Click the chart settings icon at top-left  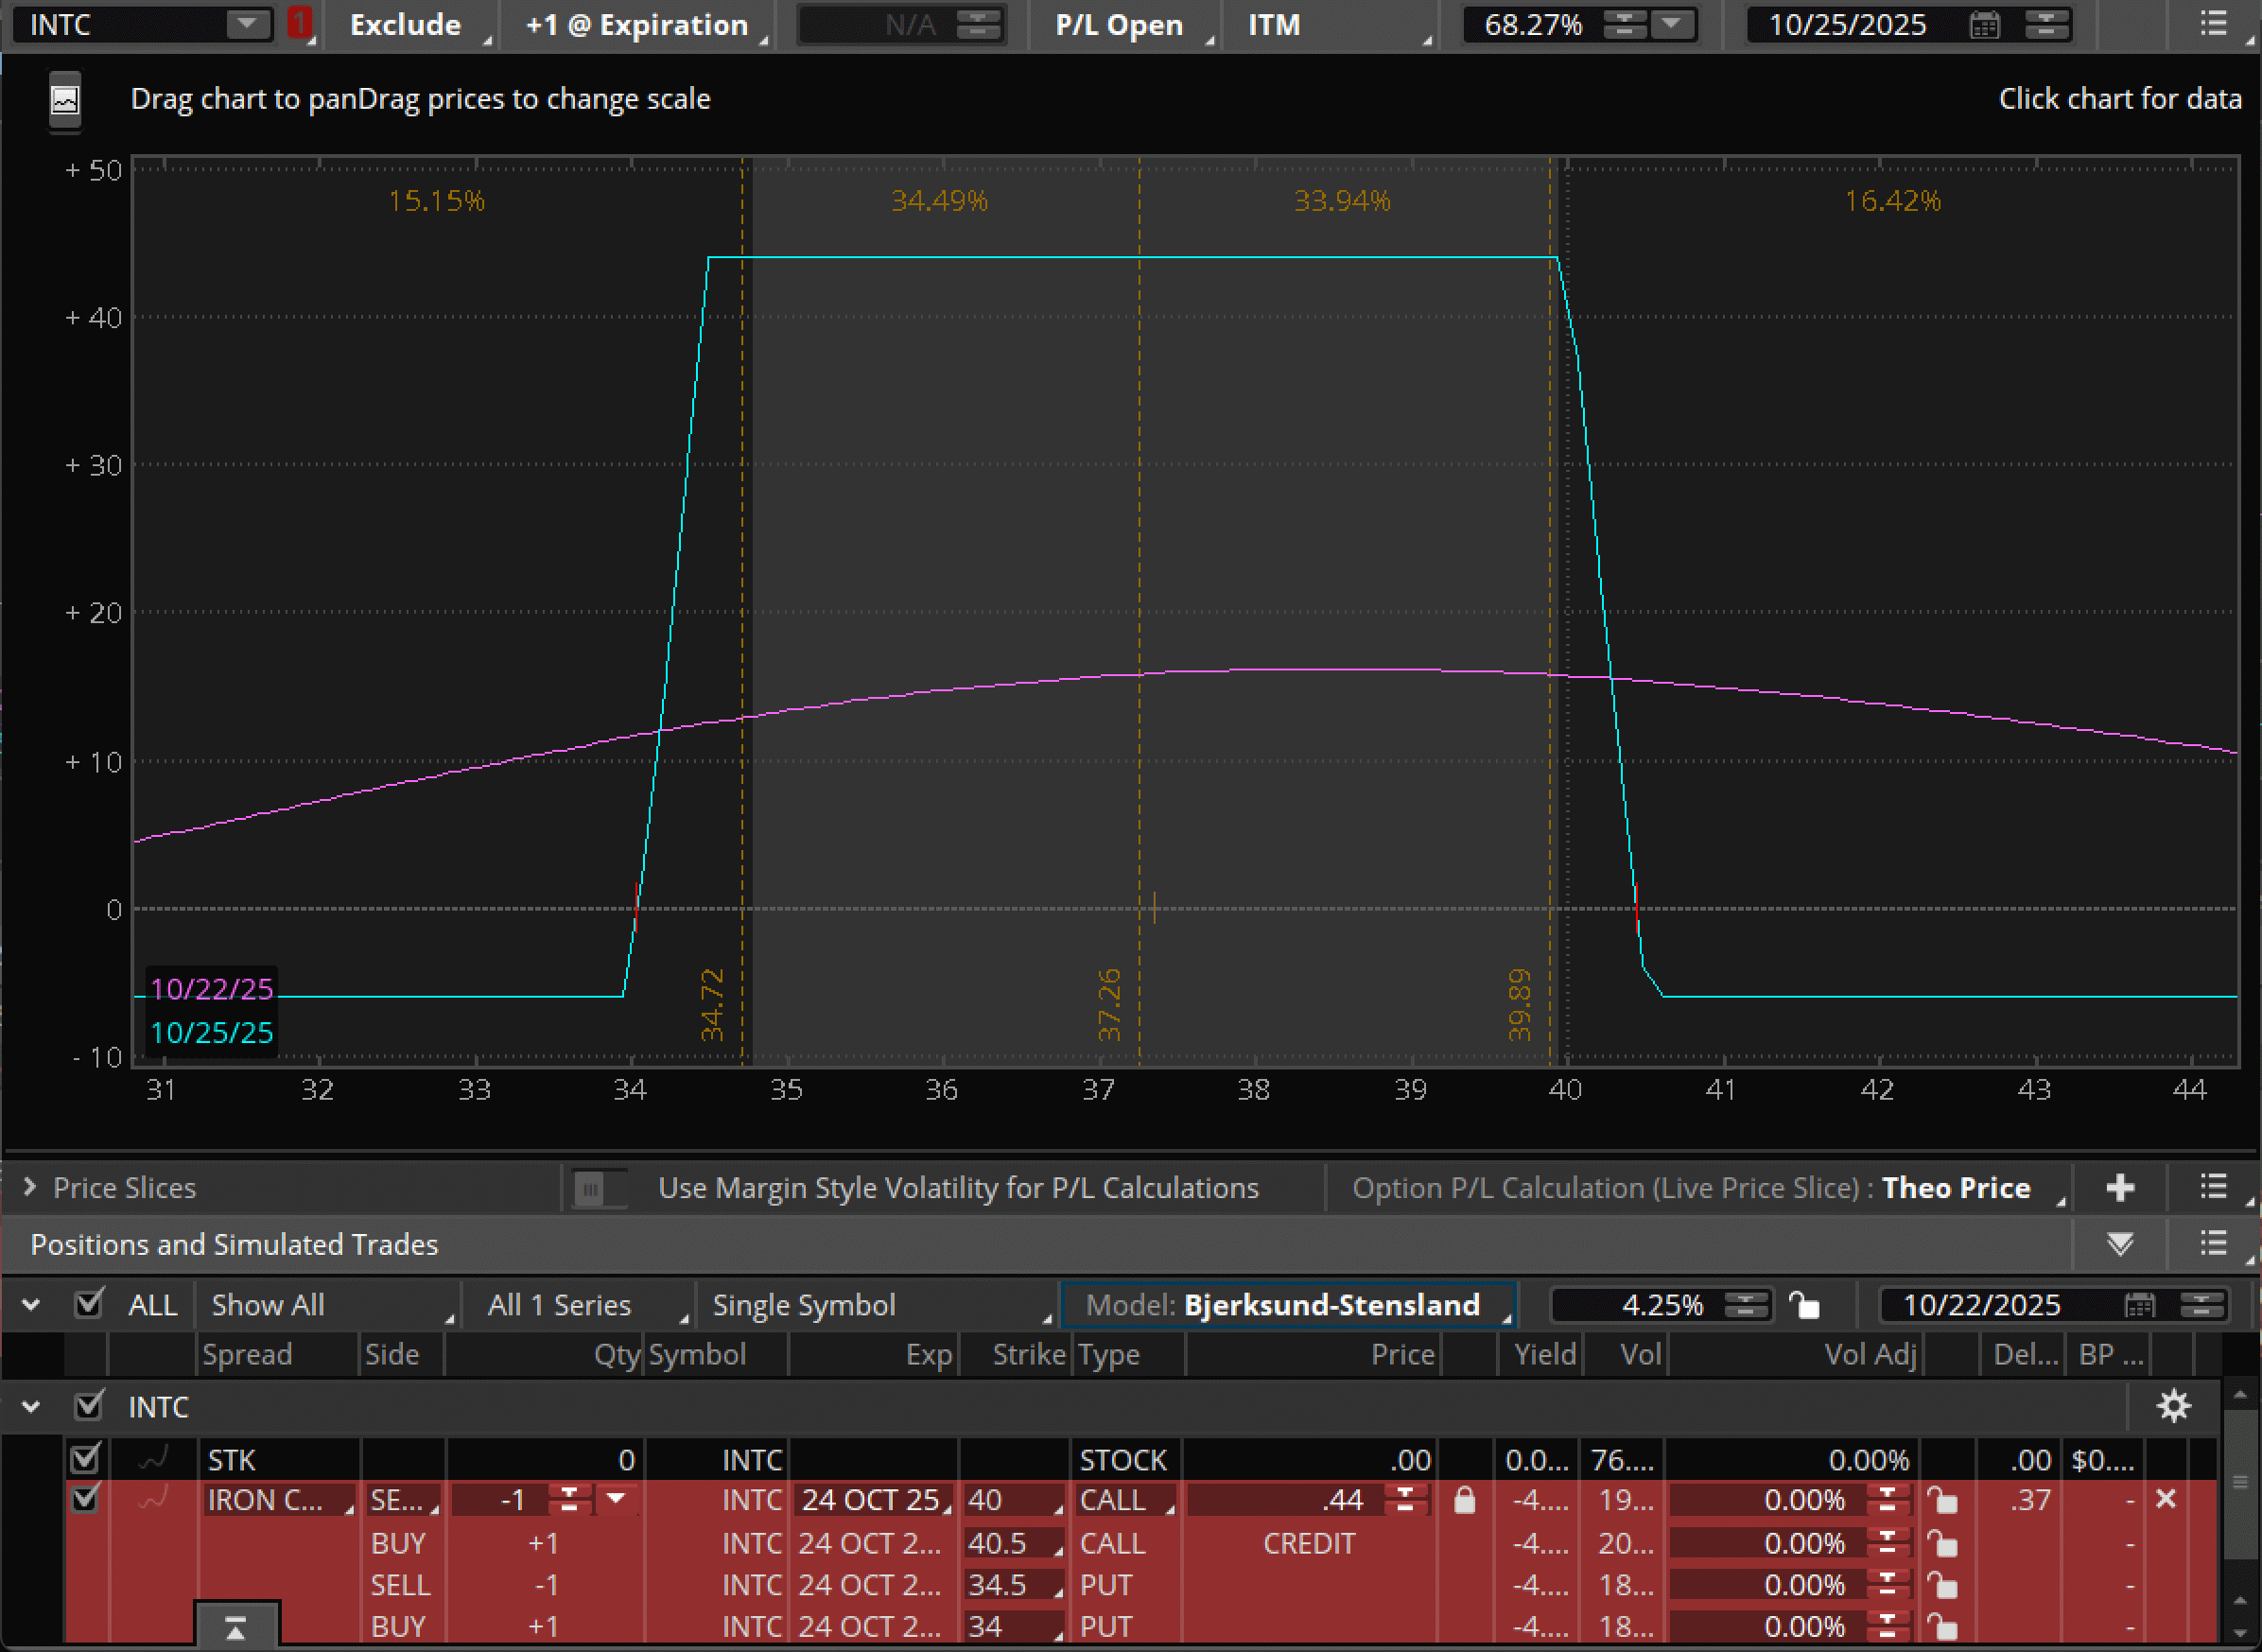coord(65,99)
